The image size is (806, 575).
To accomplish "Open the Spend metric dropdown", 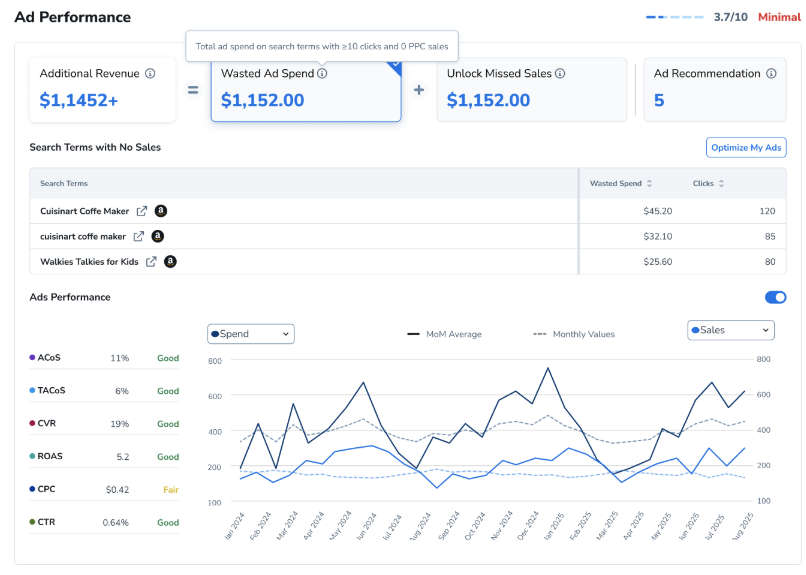I will (x=250, y=333).
